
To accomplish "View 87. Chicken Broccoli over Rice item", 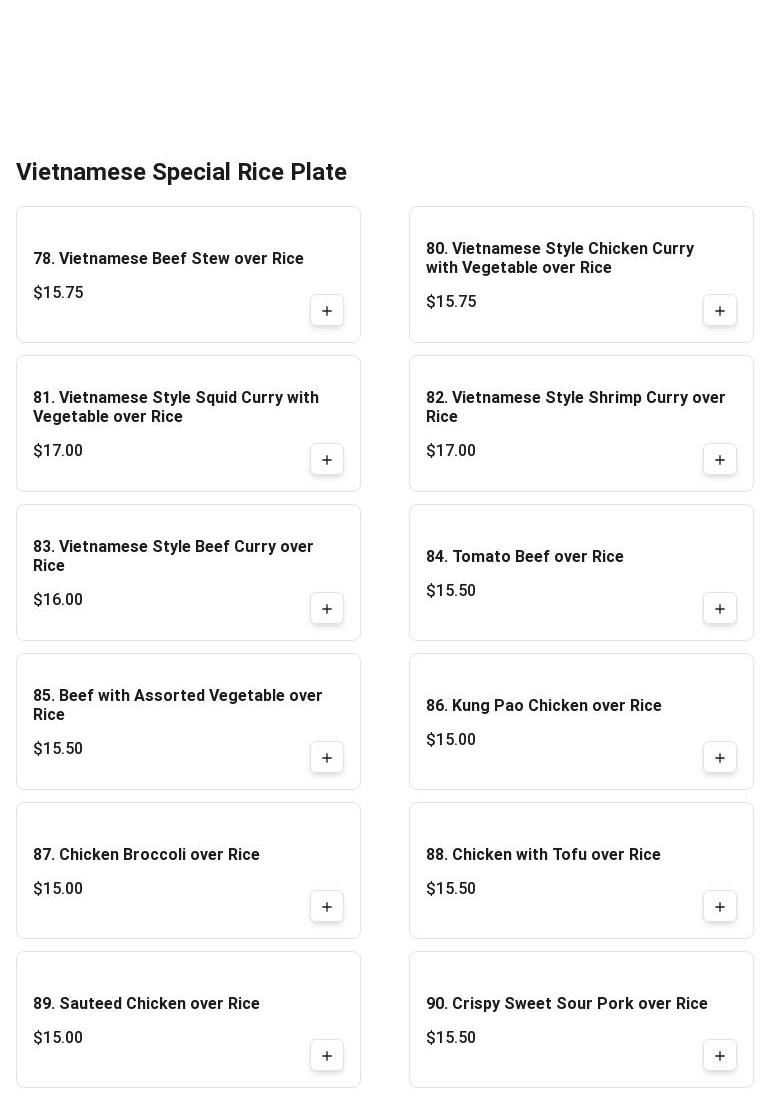I will [146, 855].
